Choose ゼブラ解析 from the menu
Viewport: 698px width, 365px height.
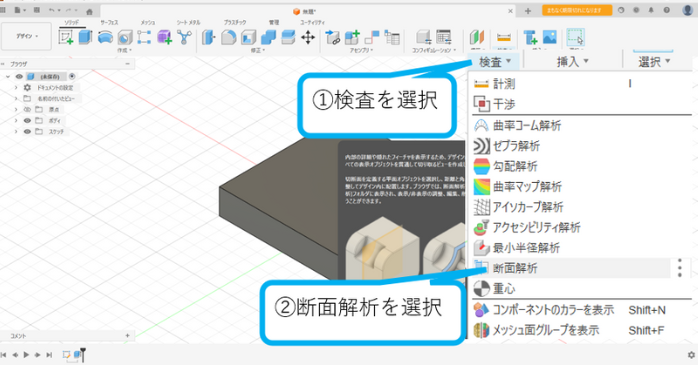(x=581, y=146)
